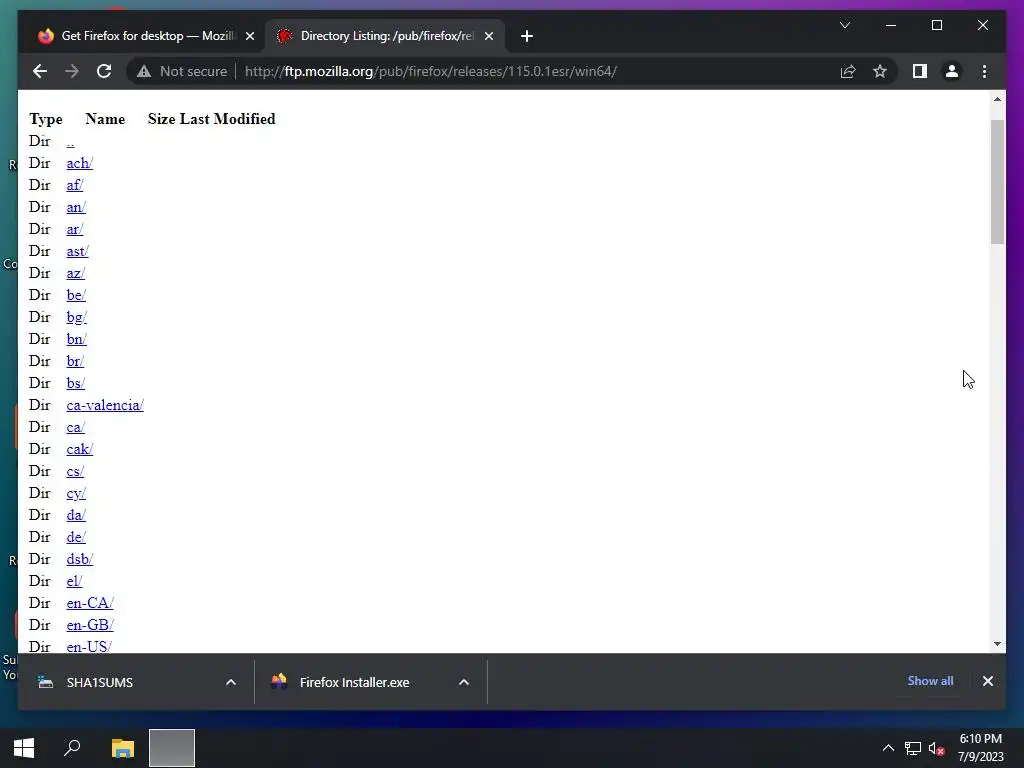
Task: Expand SHA1SUMS download options
Action: (x=231, y=682)
